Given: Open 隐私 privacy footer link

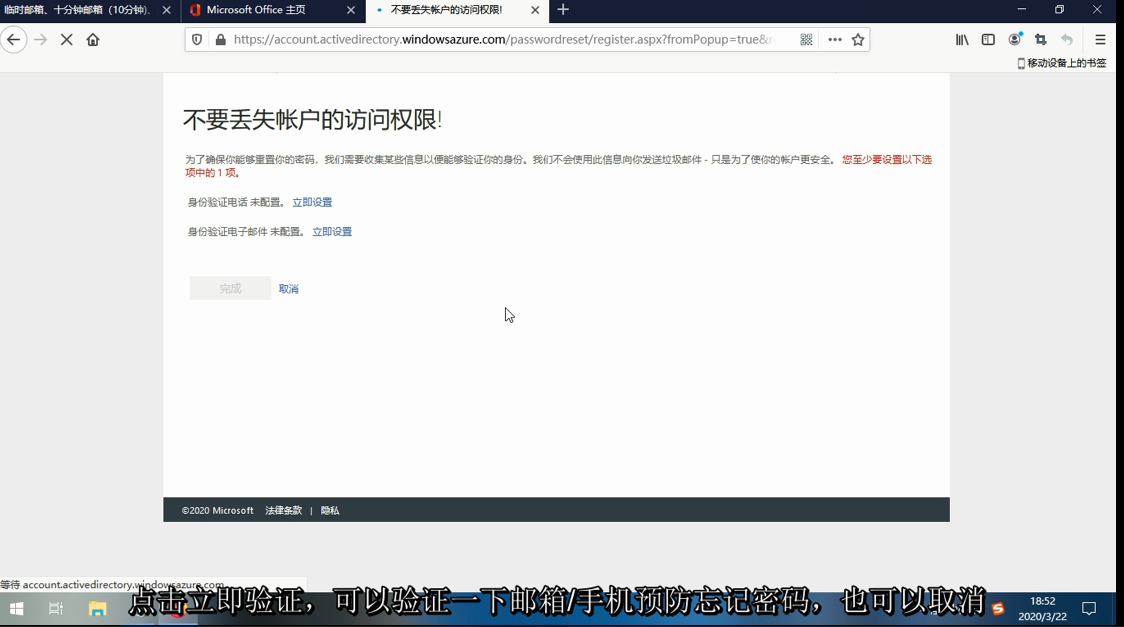Looking at the screenshot, I should [x=330, y=510].
